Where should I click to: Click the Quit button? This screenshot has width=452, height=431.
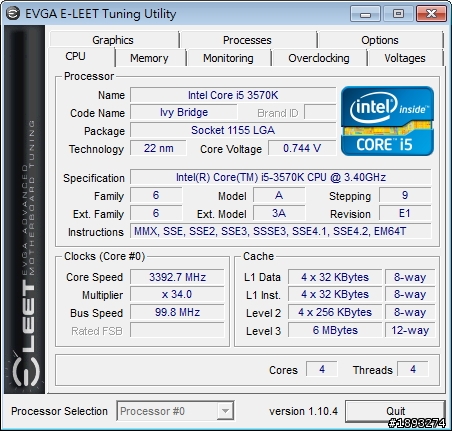tap(395, 411)
